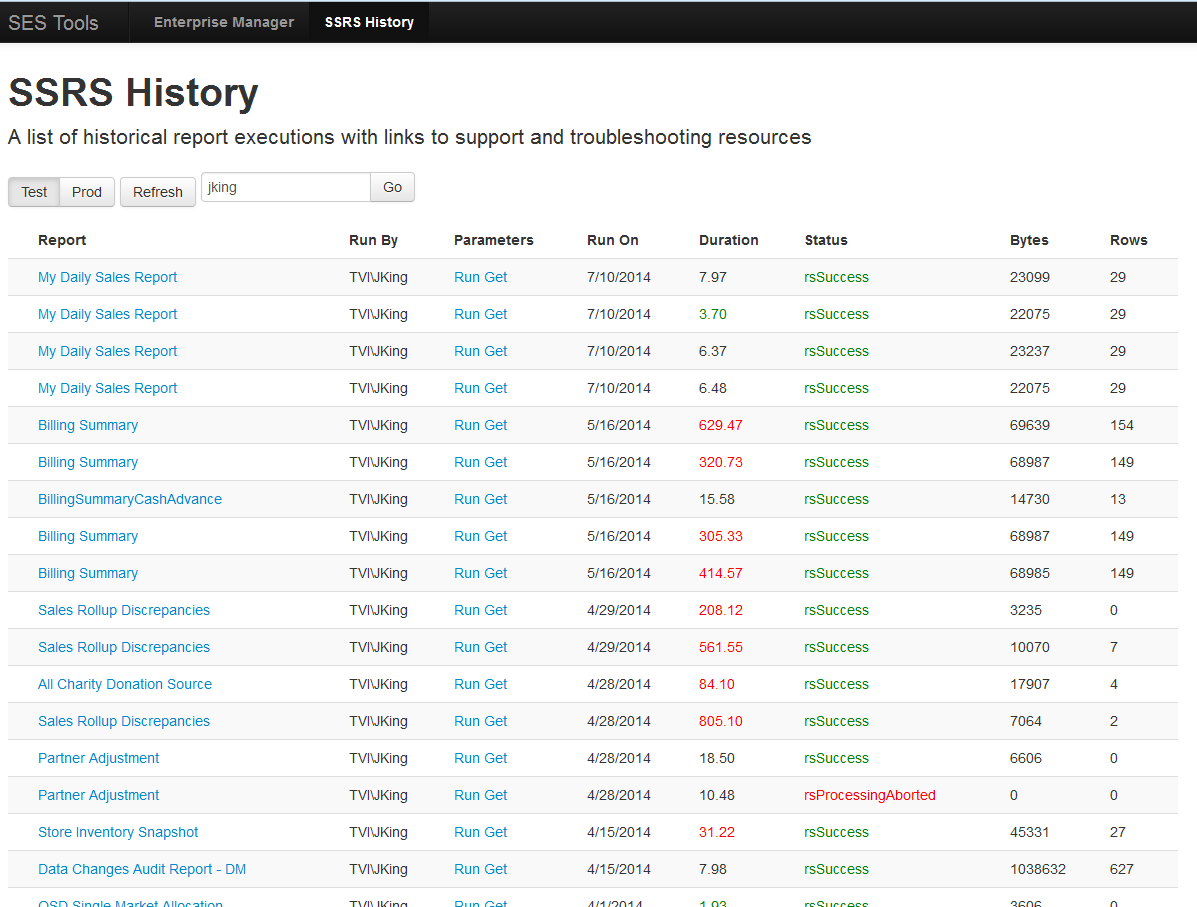This screenshot has width=1197, height=907.
Task: Click the Run By column header
Action: tap(373, 240)
